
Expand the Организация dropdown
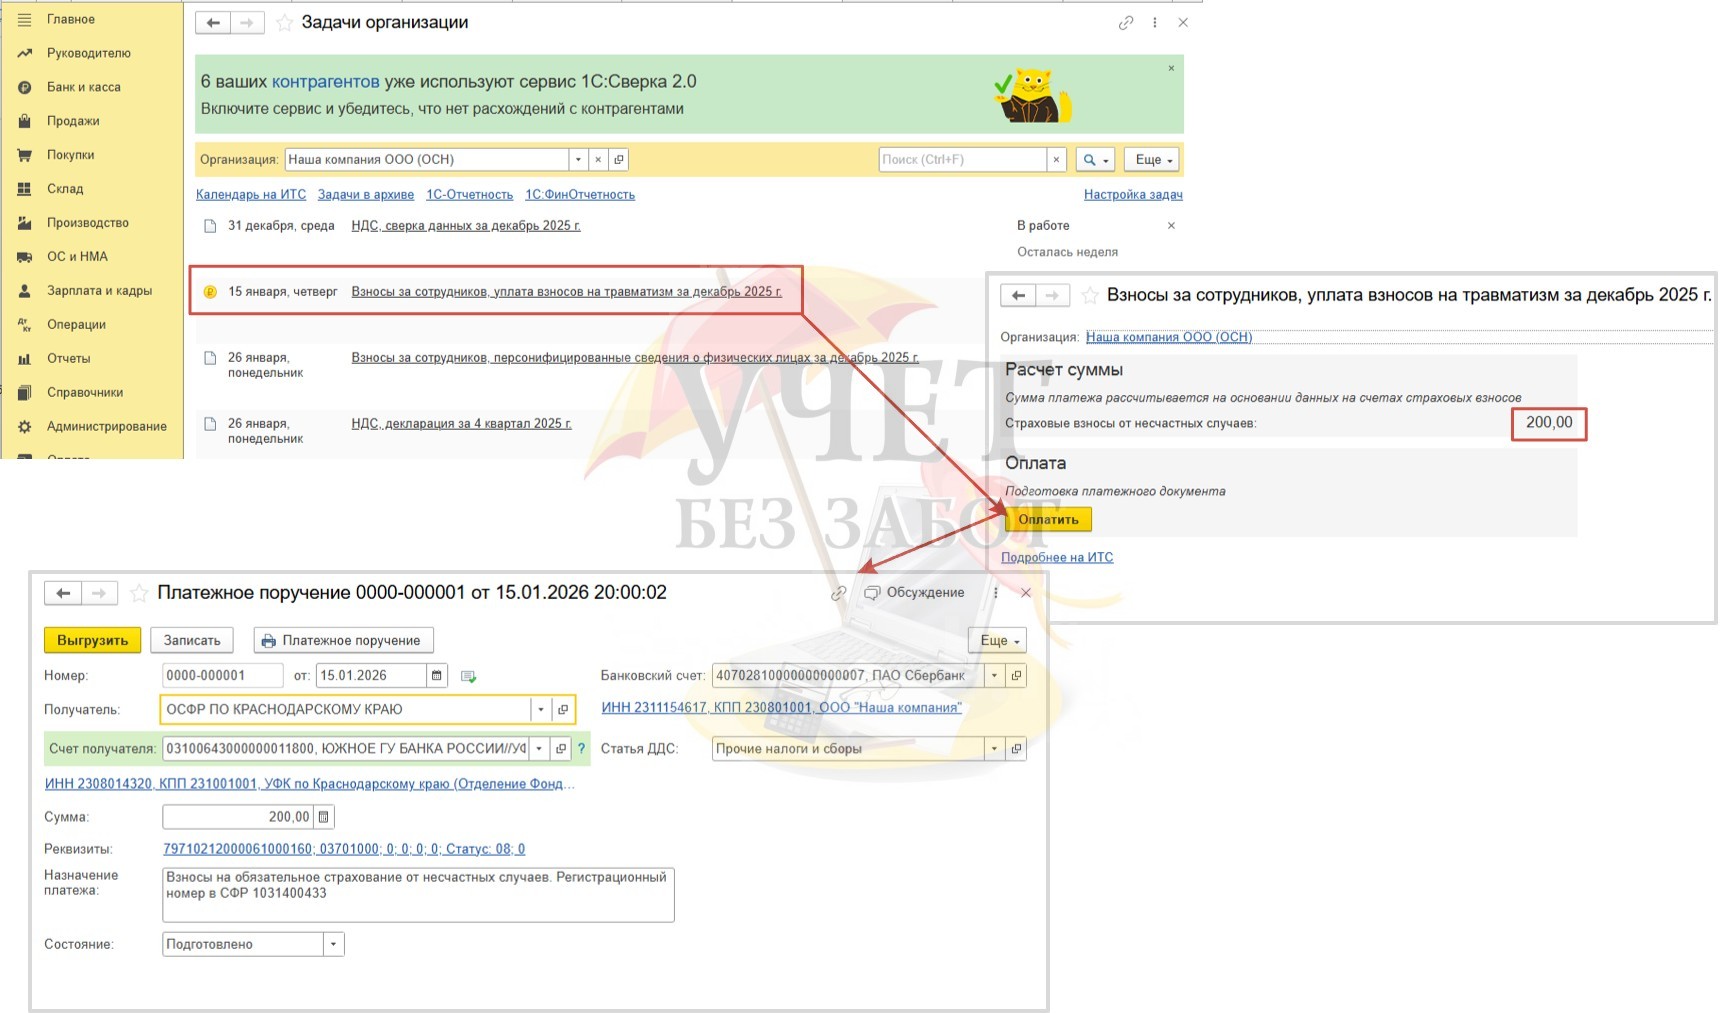(x=578, y=160)
